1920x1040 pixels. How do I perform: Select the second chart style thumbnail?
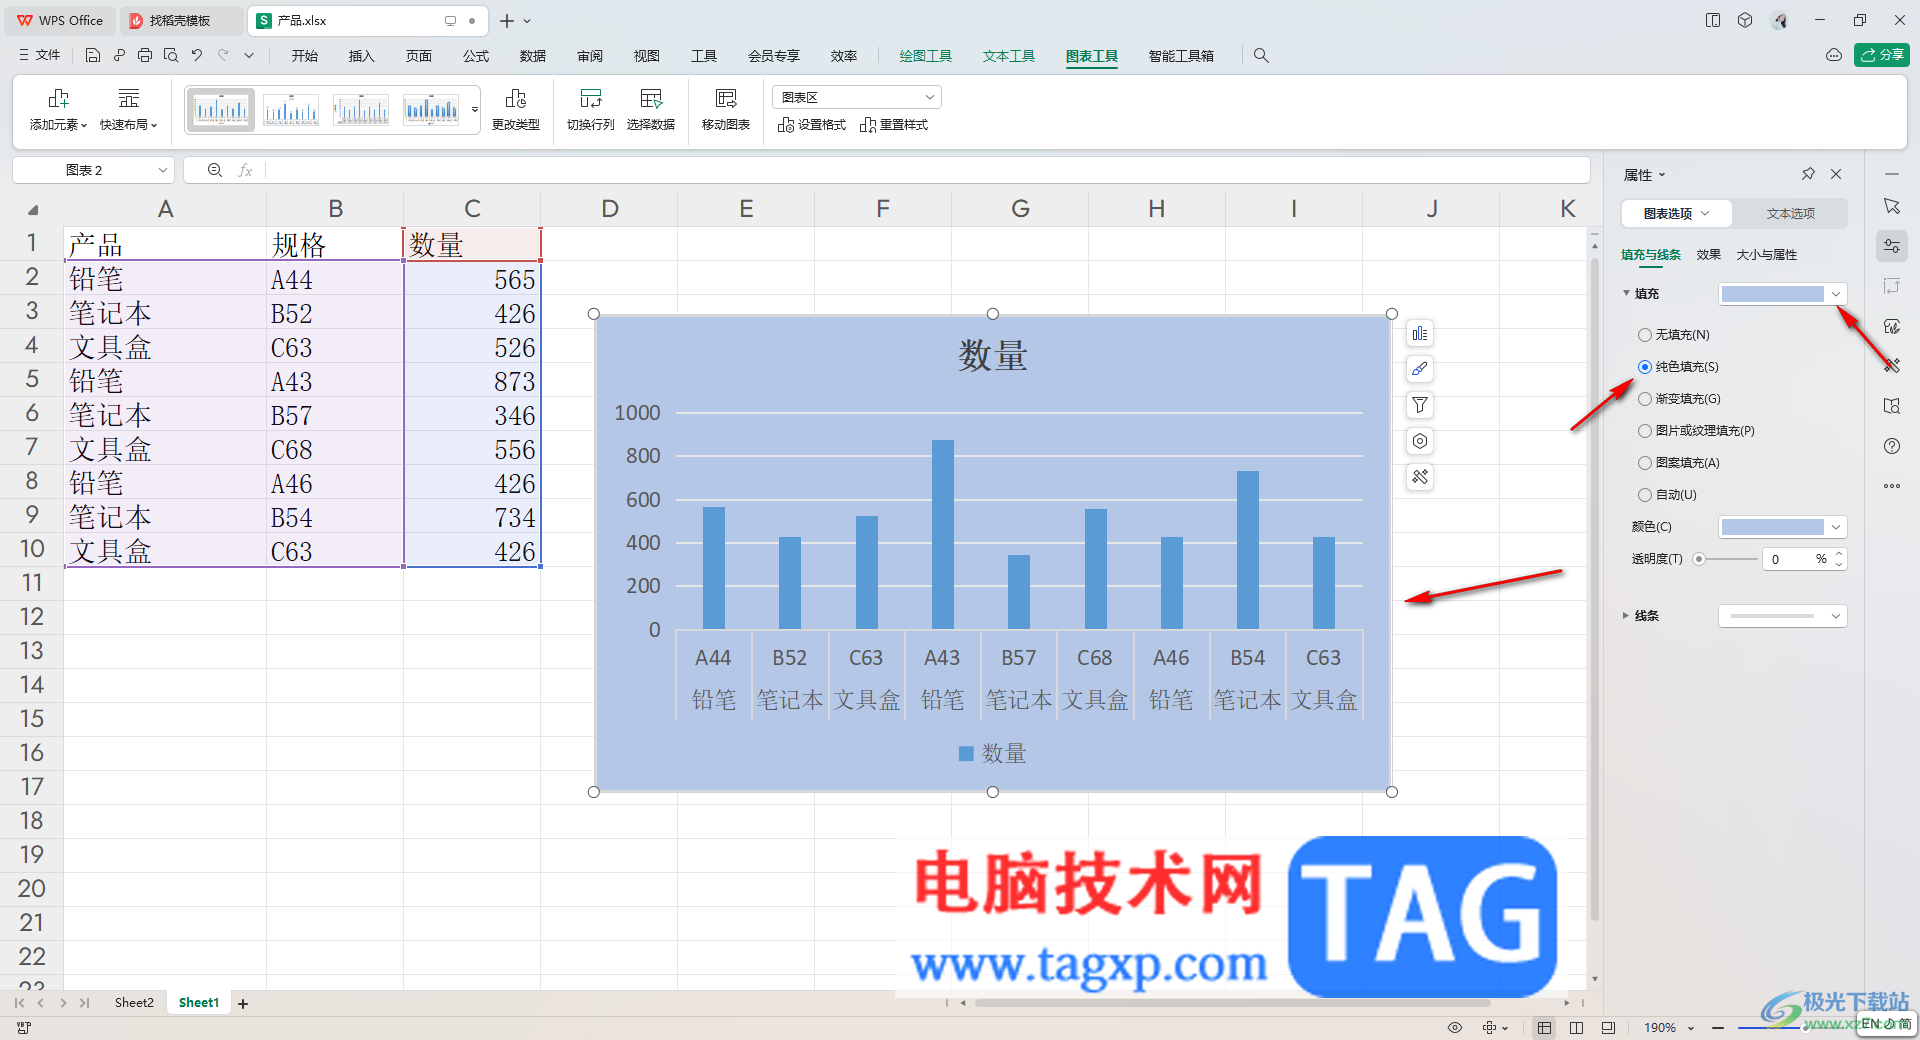(x=291, y=110)
